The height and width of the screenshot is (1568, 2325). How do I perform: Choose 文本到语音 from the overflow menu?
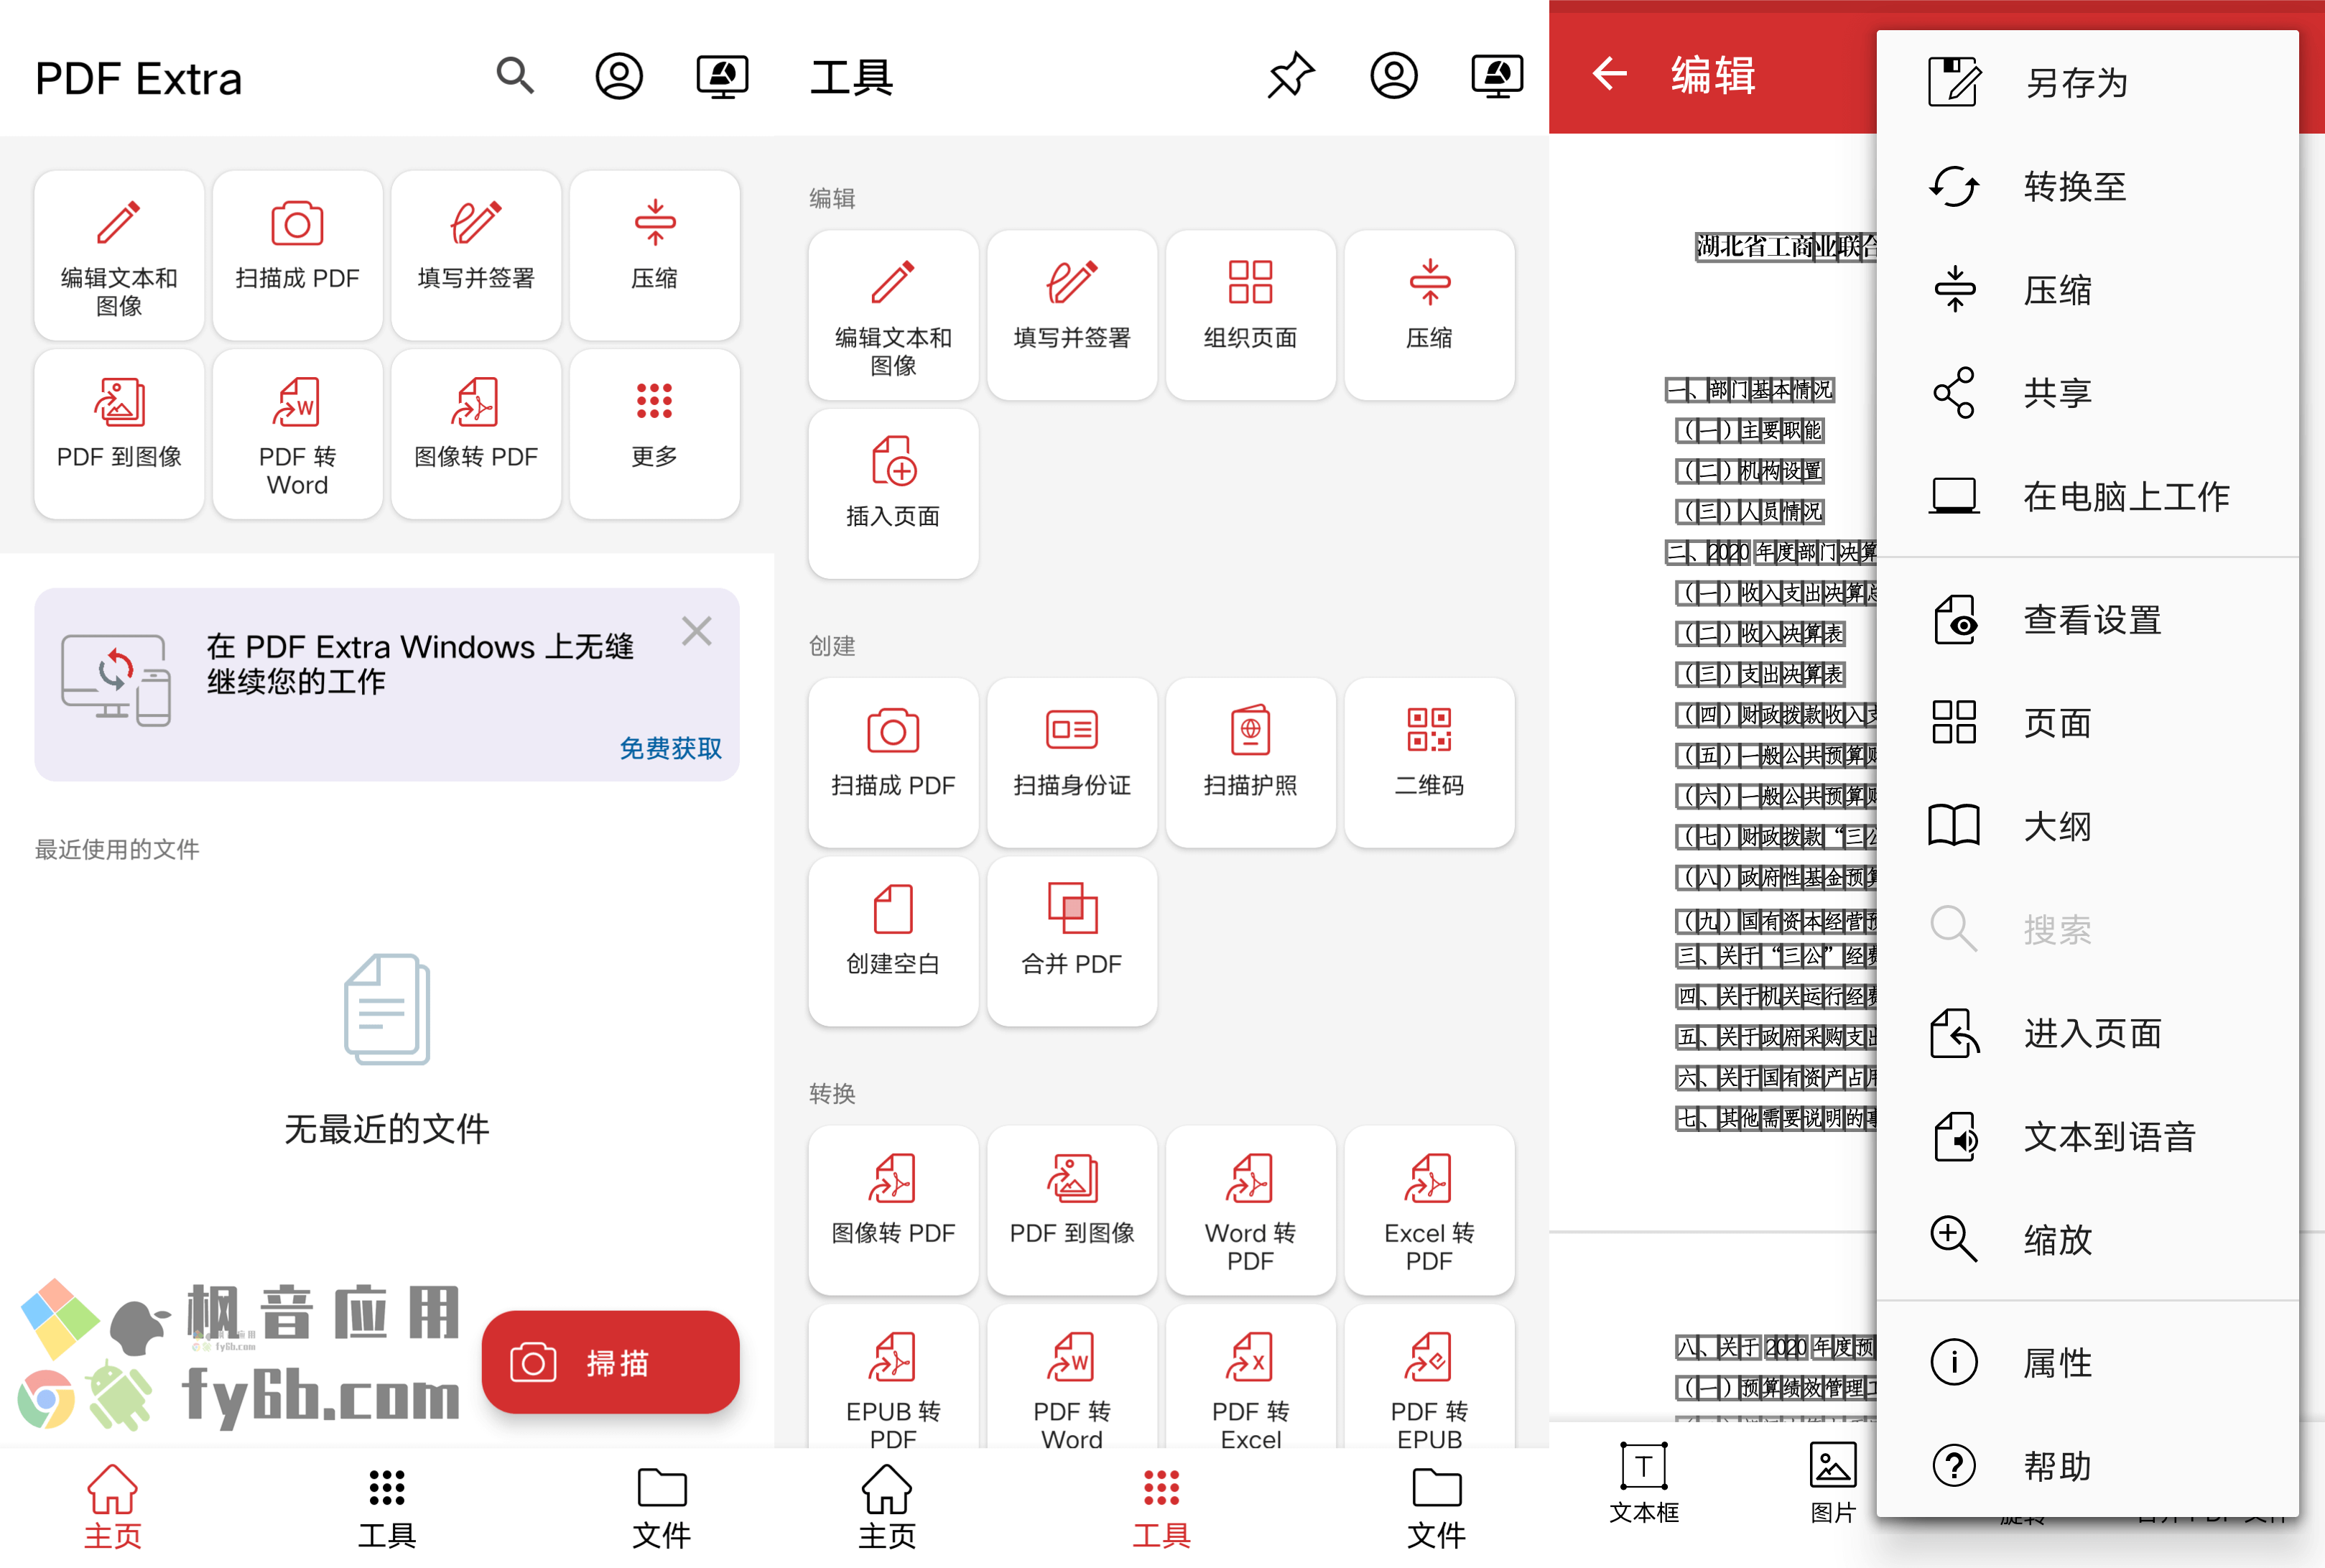click(2088, 1137)
